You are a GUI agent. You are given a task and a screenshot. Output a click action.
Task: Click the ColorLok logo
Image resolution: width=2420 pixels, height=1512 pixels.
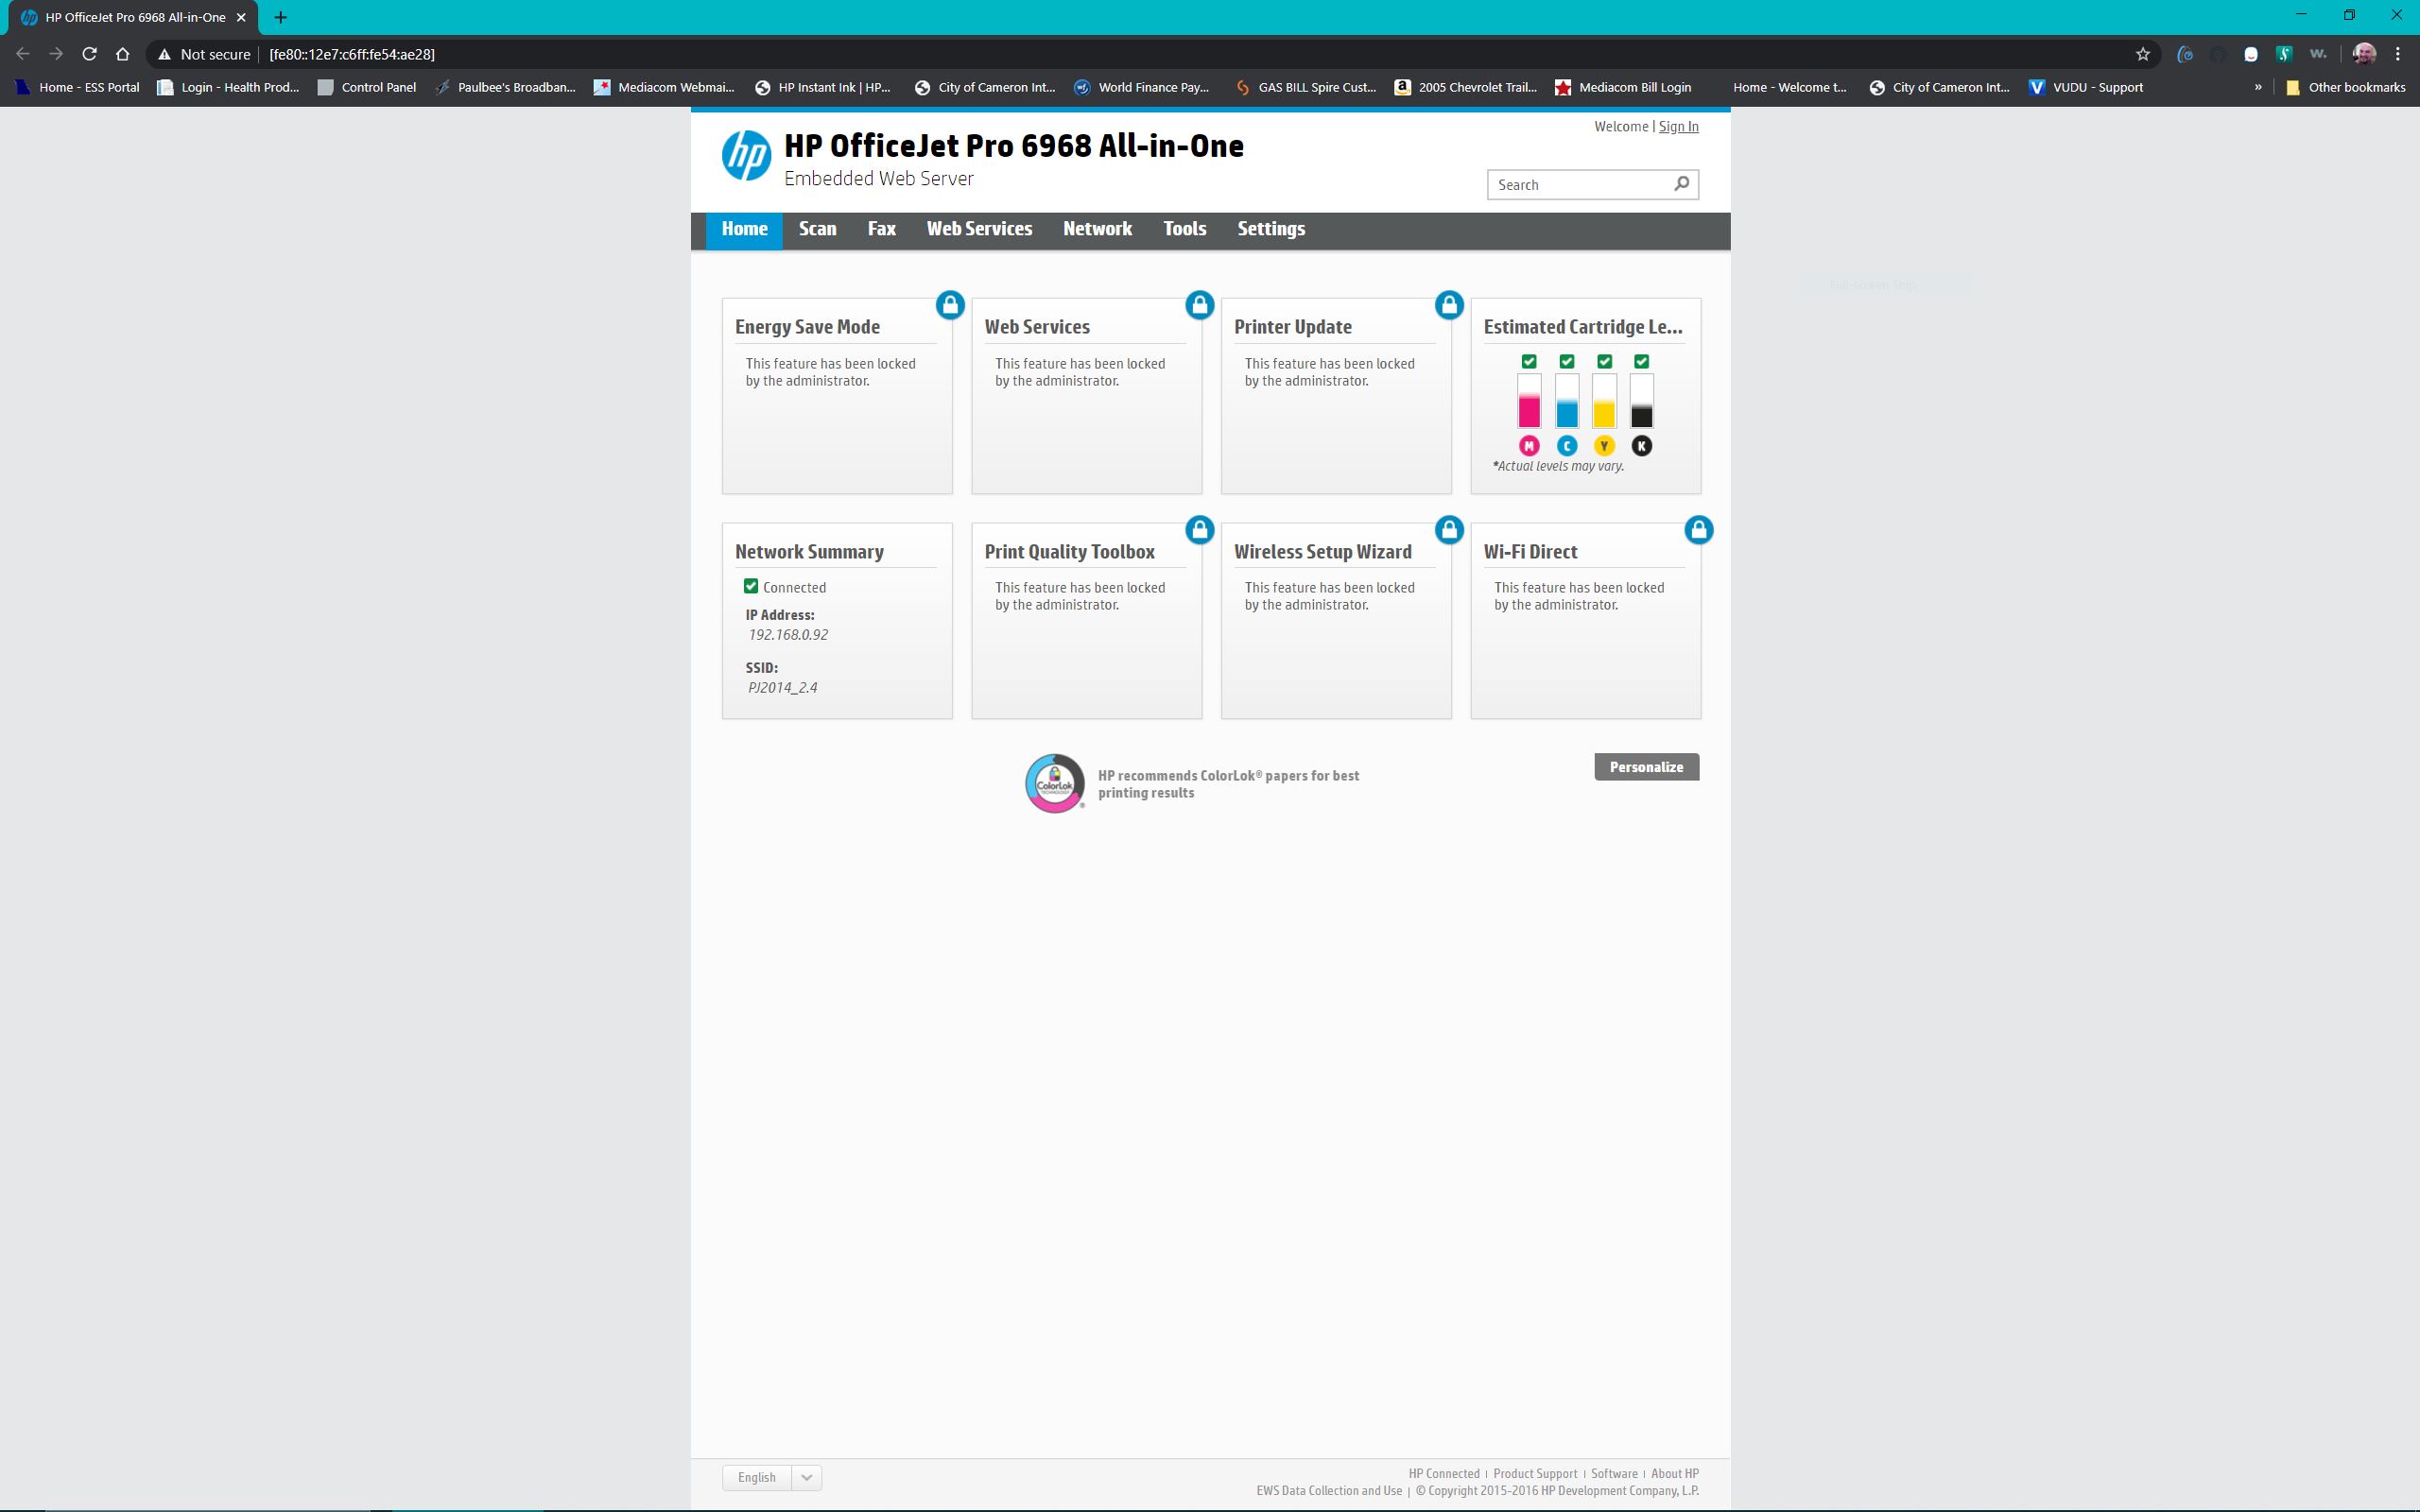(1055, 783)
